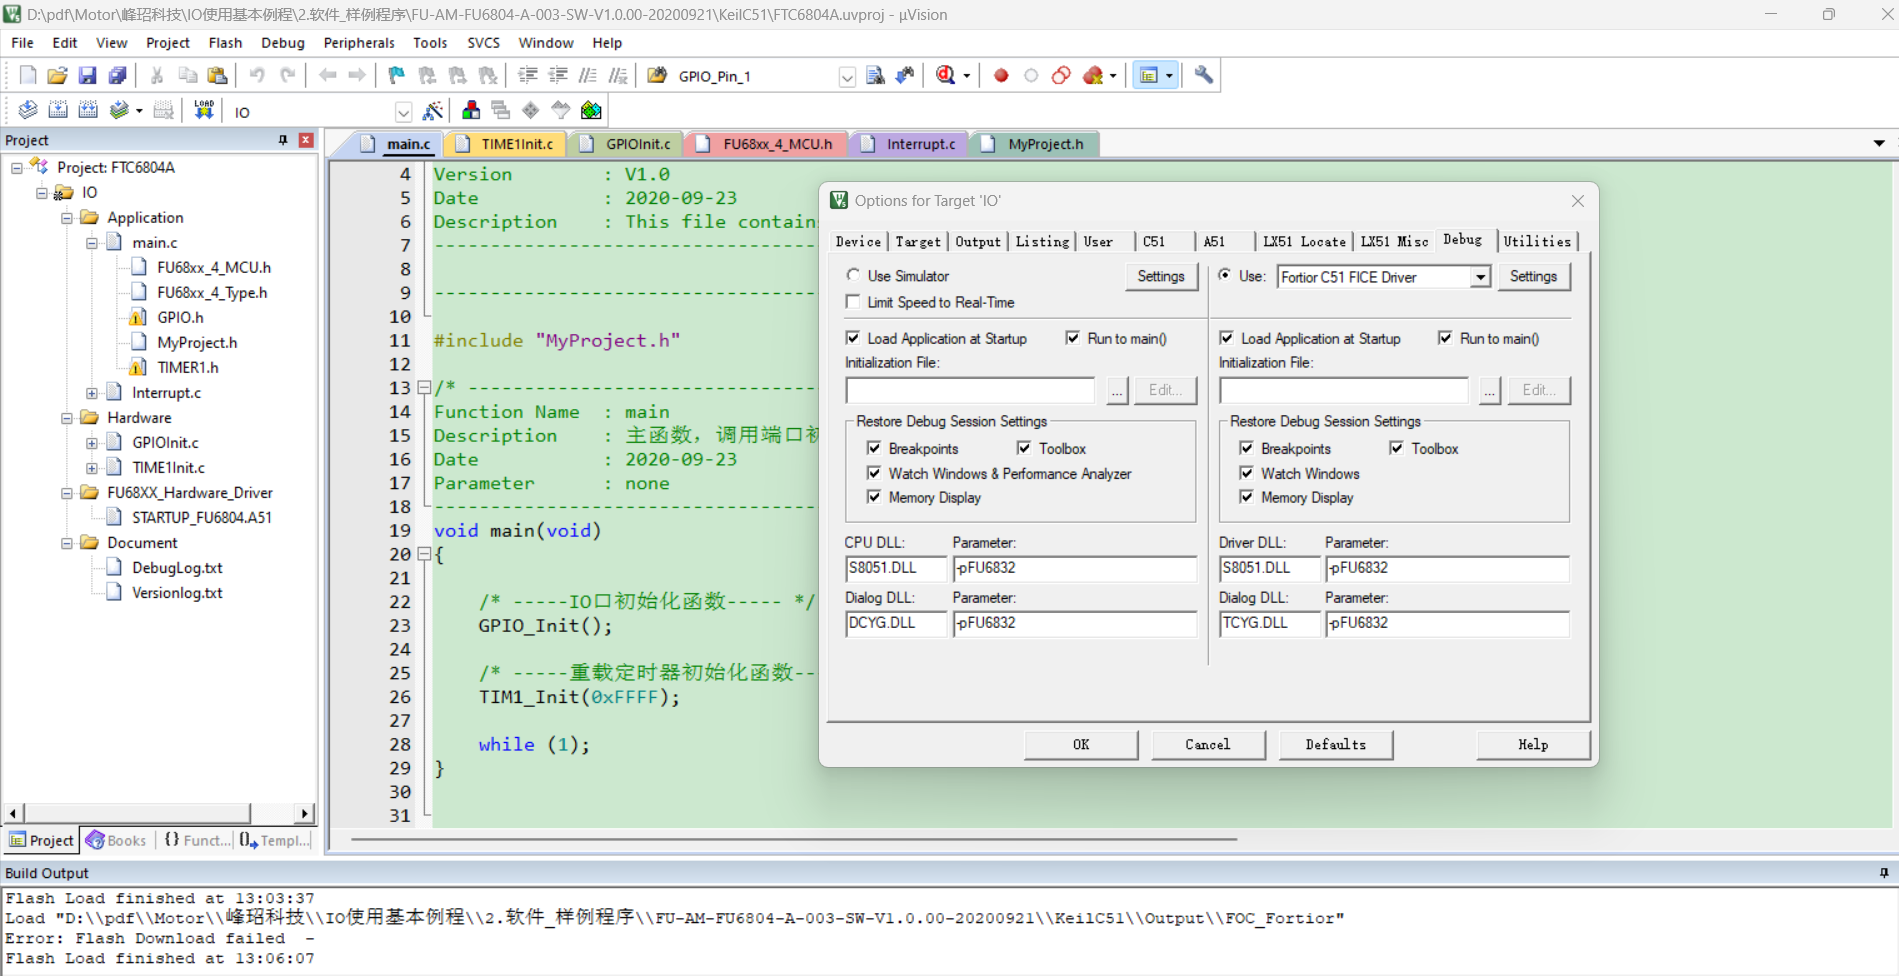This screenshot has height=976, width=1899.
Task: Download to flash with LOAD icon
Action: (204, 110)
